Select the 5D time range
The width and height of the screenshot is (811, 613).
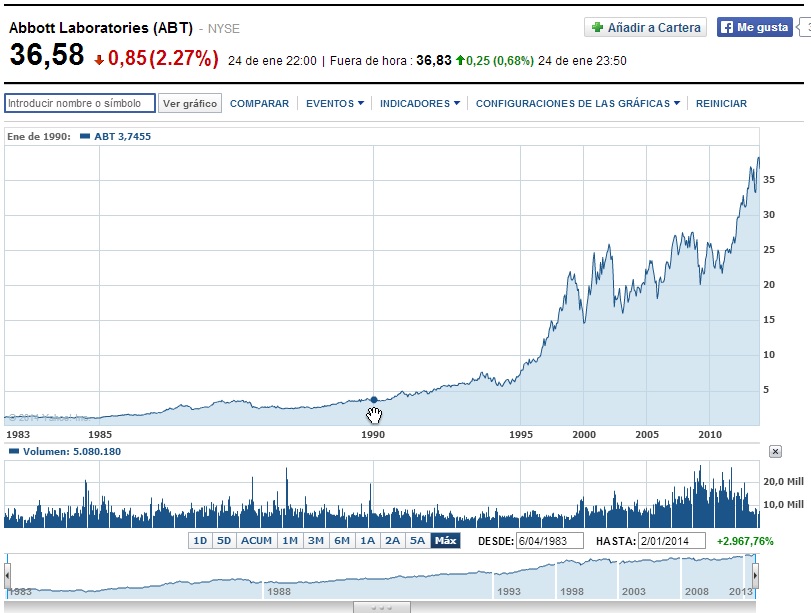(224, 541)
